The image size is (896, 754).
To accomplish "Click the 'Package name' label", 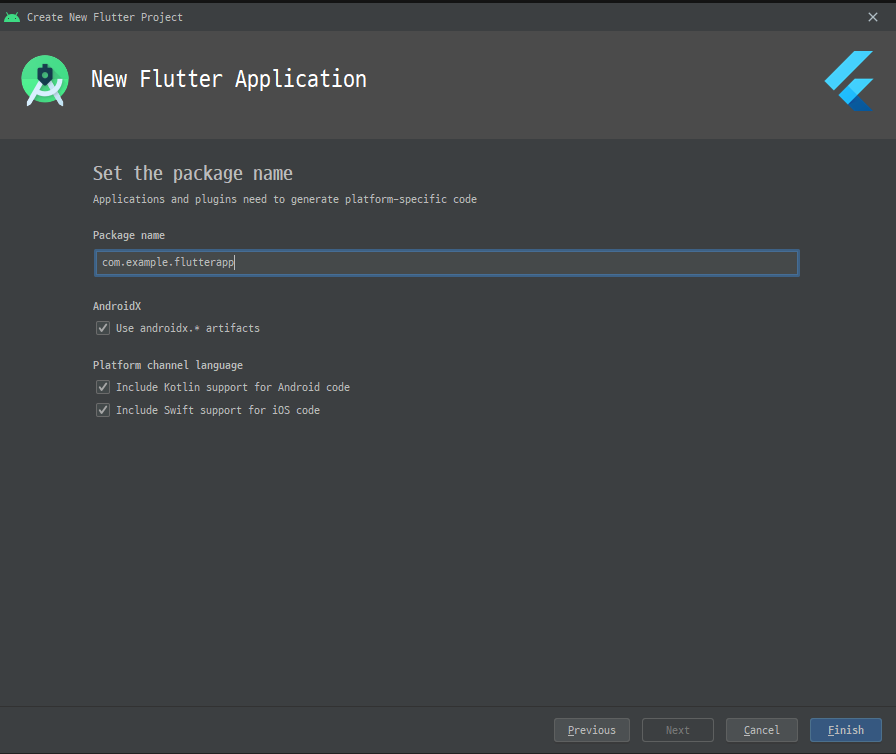I will coord(129,235).
